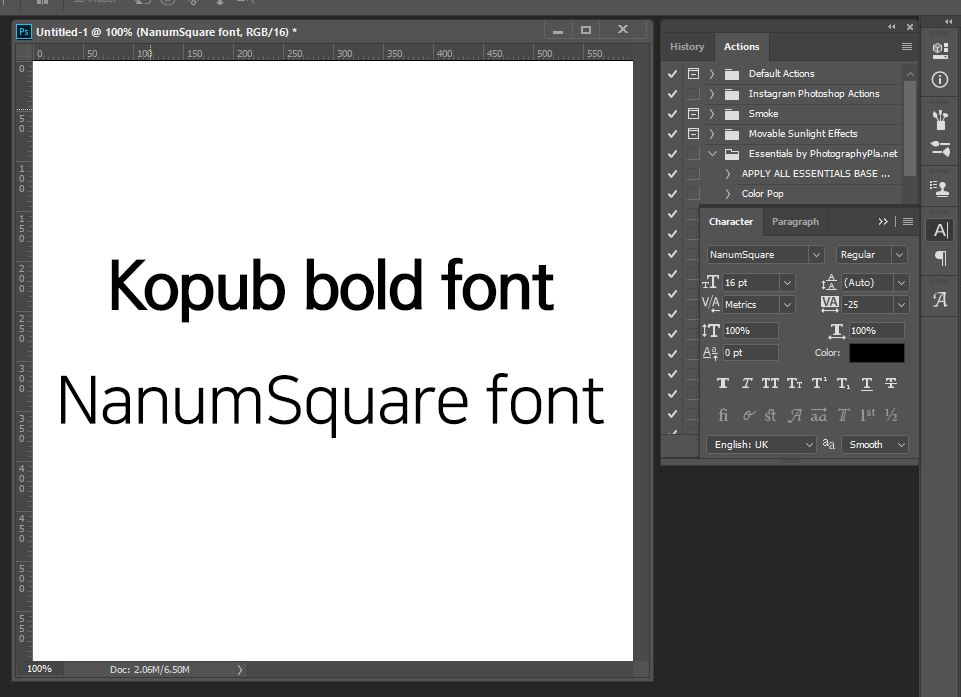
Task: Select the APPLY ALL ESSENTIALS BASE action
Action: click(x=815, y=174)
